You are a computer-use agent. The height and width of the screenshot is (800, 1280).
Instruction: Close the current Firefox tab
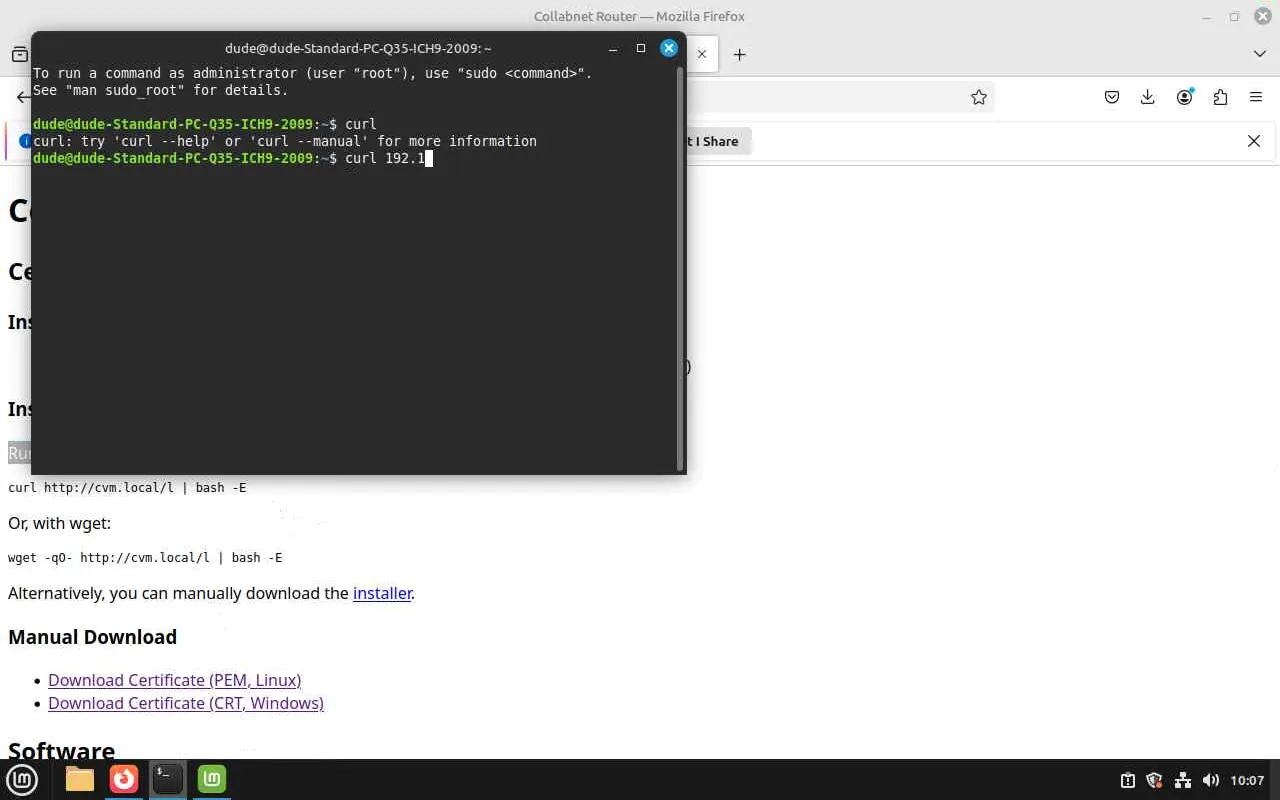(x=702, y=54)
